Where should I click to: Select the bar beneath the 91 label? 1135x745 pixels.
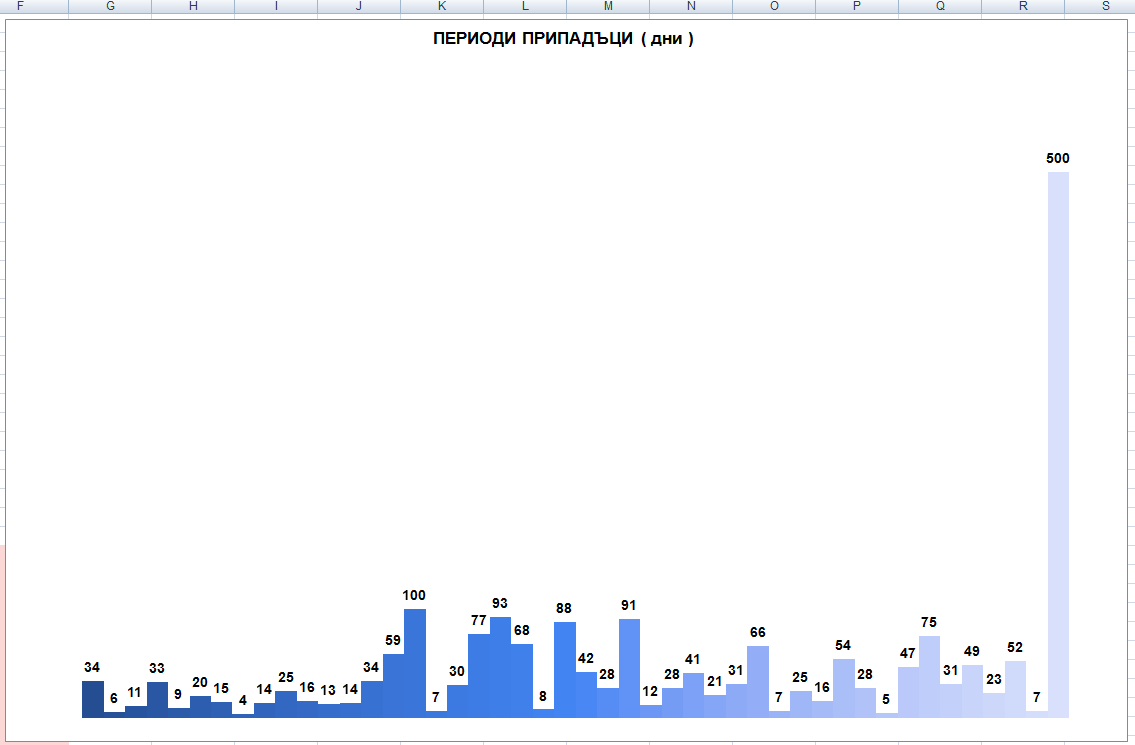[629, 668]
